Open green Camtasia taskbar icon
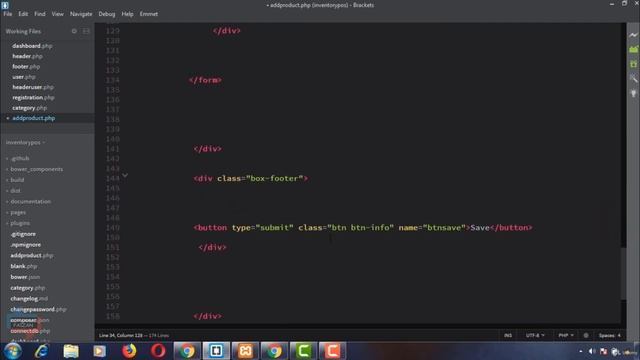The image size is (640, 360). [x=303, y=351]
